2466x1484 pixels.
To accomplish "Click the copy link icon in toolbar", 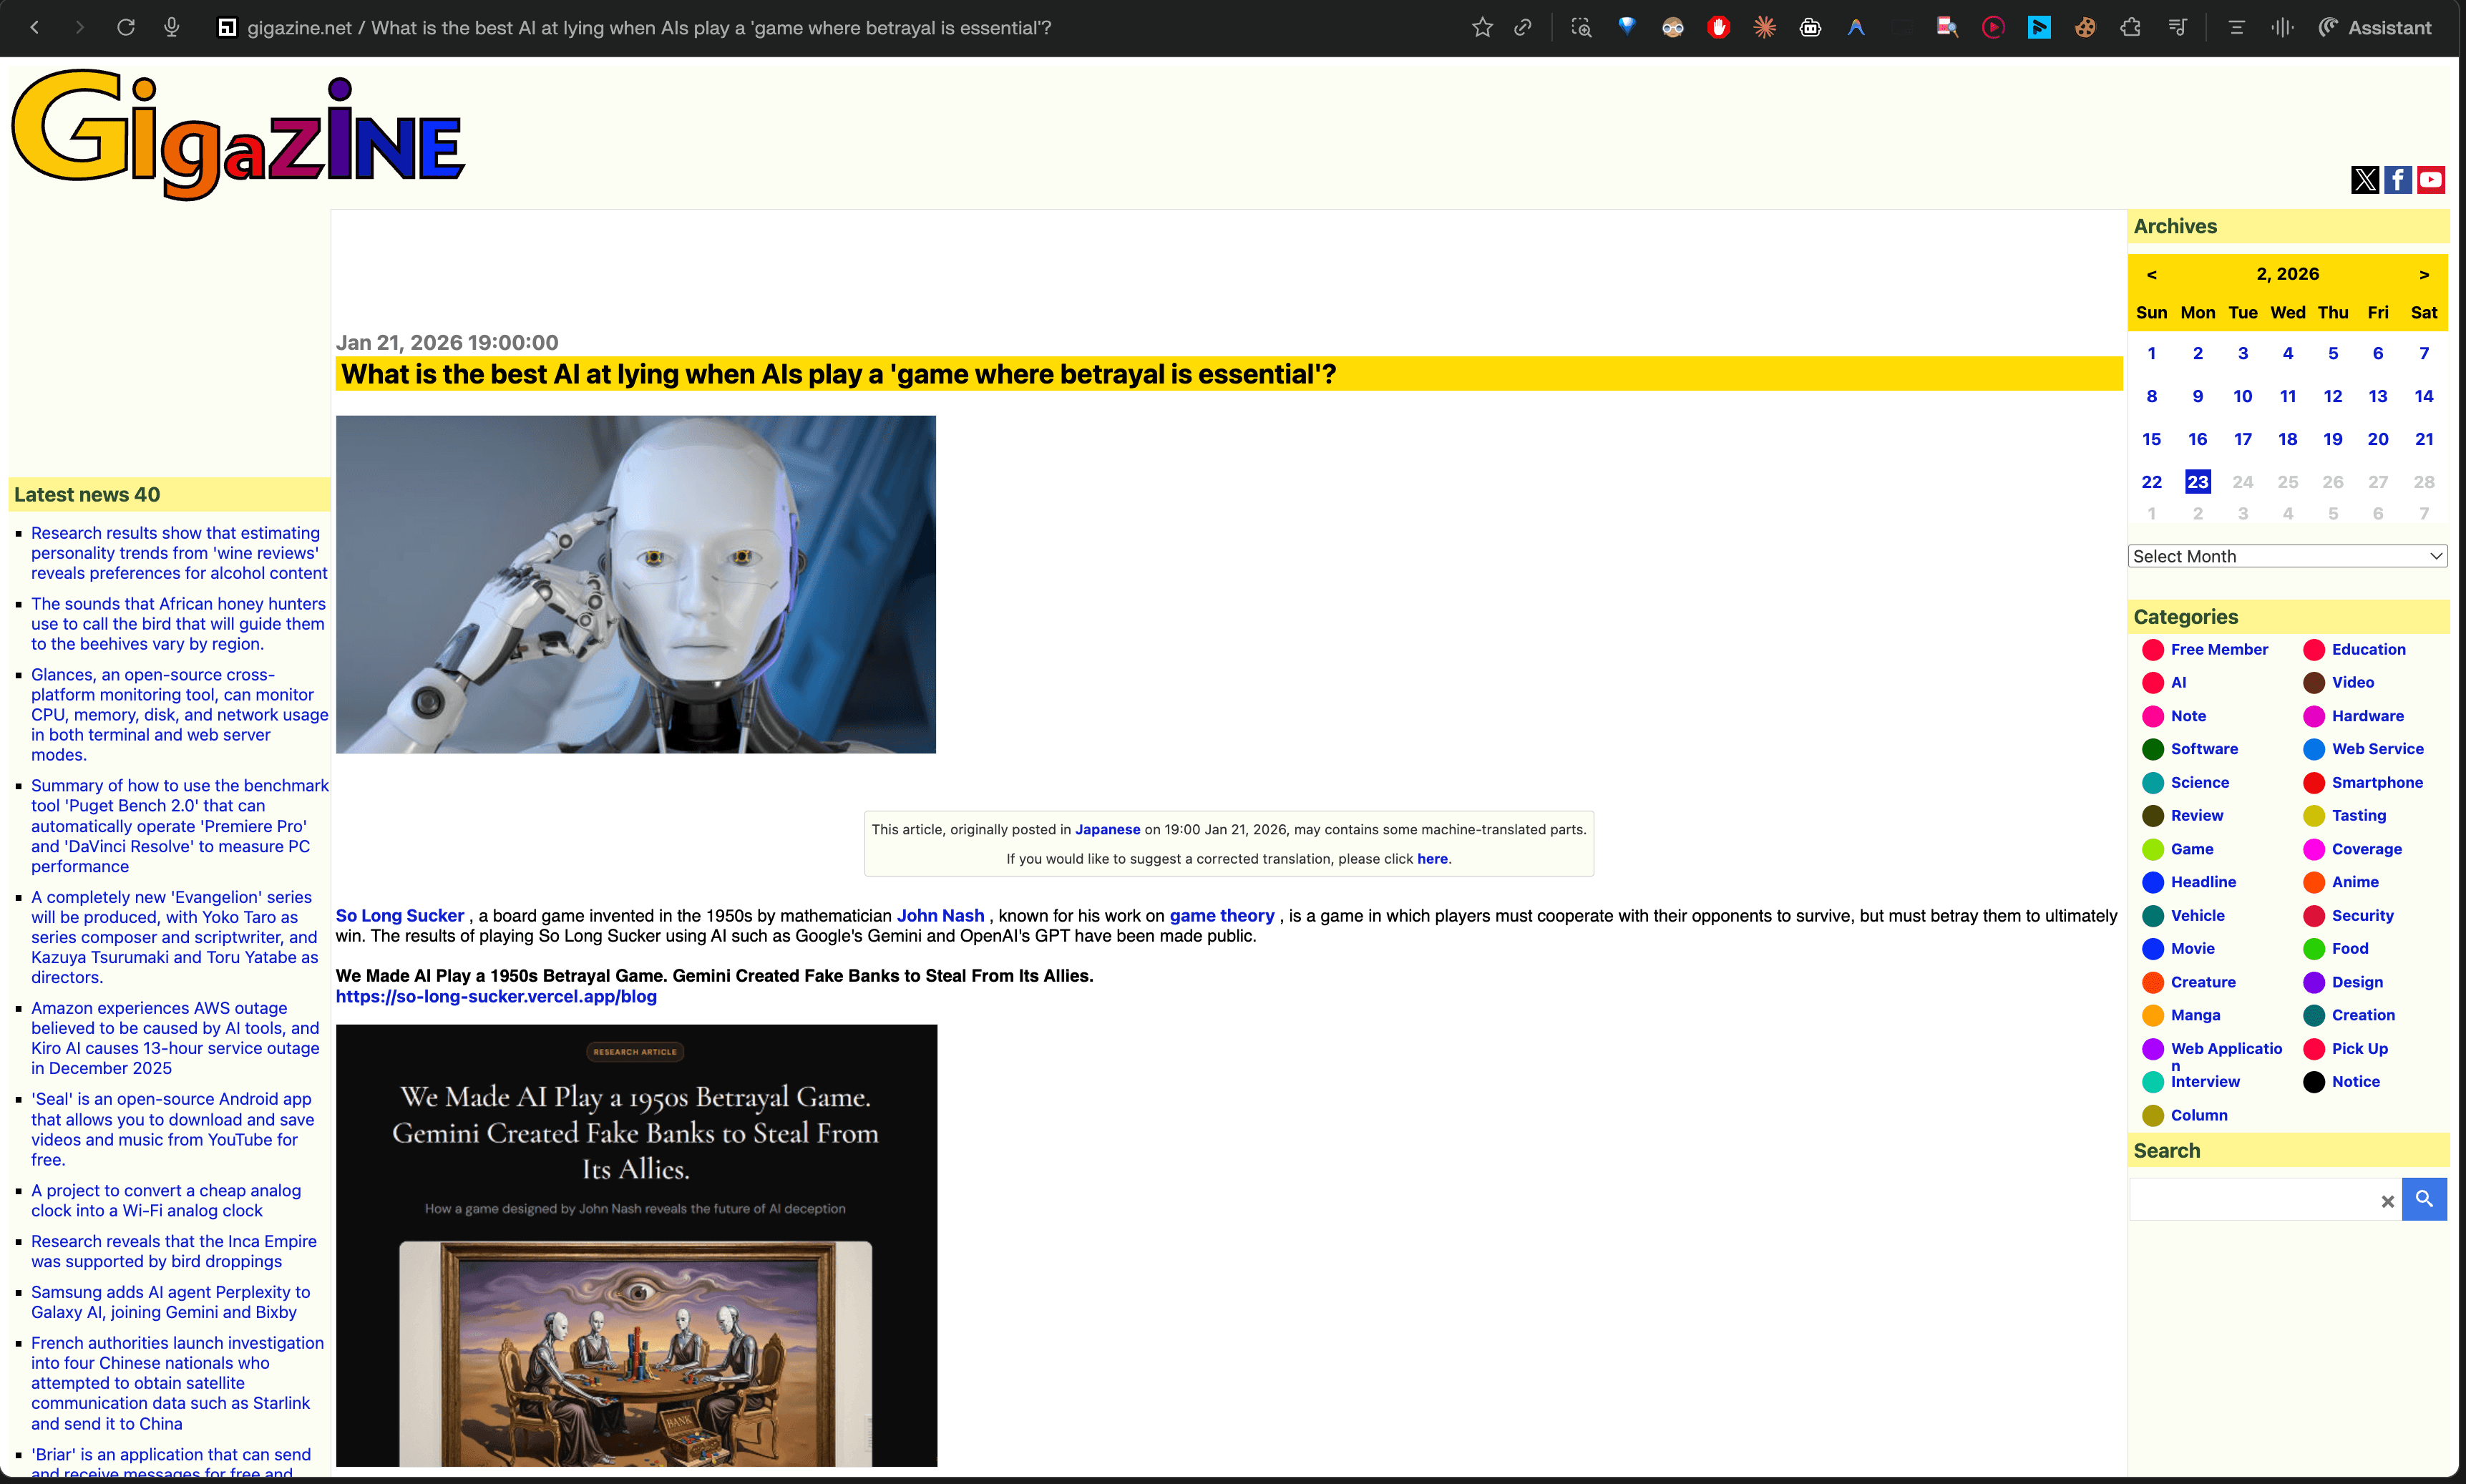I will coord(1523,28).
